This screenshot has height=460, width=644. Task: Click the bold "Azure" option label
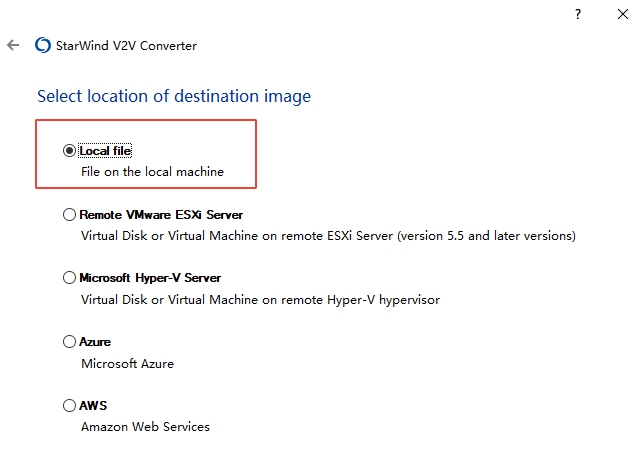95,342
